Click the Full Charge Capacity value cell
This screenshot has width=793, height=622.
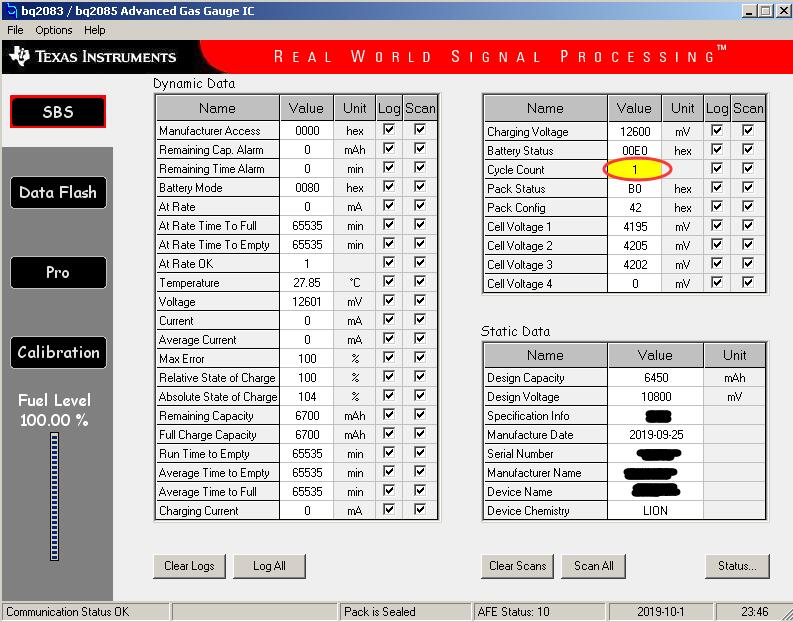[x=307, y=435]
